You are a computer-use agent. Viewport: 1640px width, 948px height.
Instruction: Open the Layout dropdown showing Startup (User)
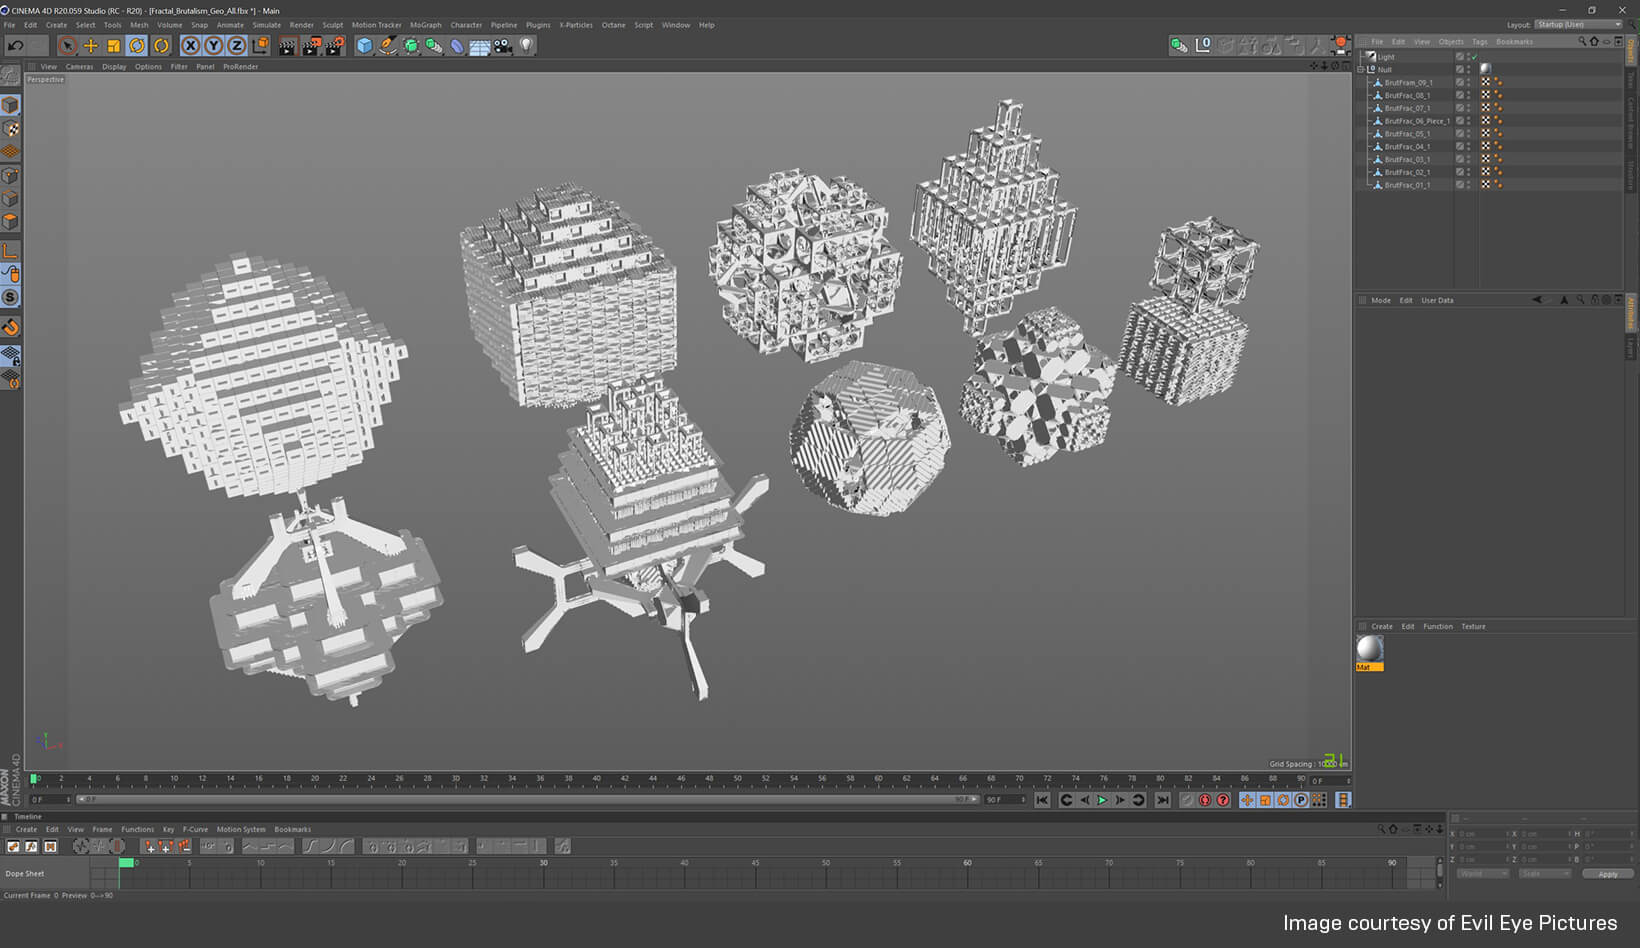[1577, 24]
